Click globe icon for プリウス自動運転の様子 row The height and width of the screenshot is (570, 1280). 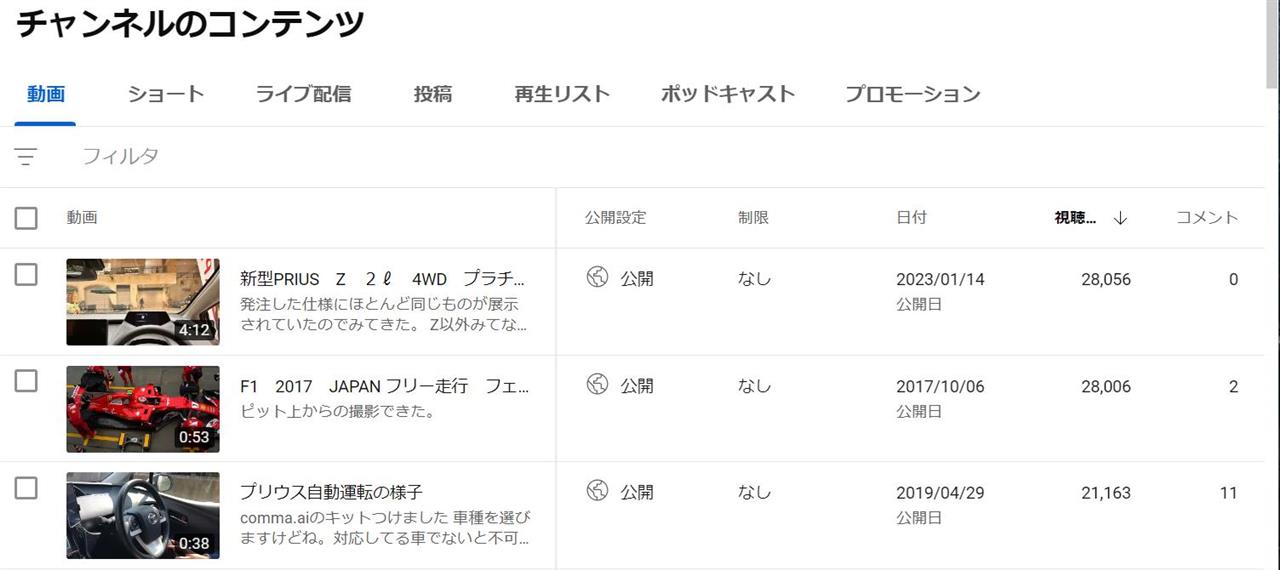[597, 490]
